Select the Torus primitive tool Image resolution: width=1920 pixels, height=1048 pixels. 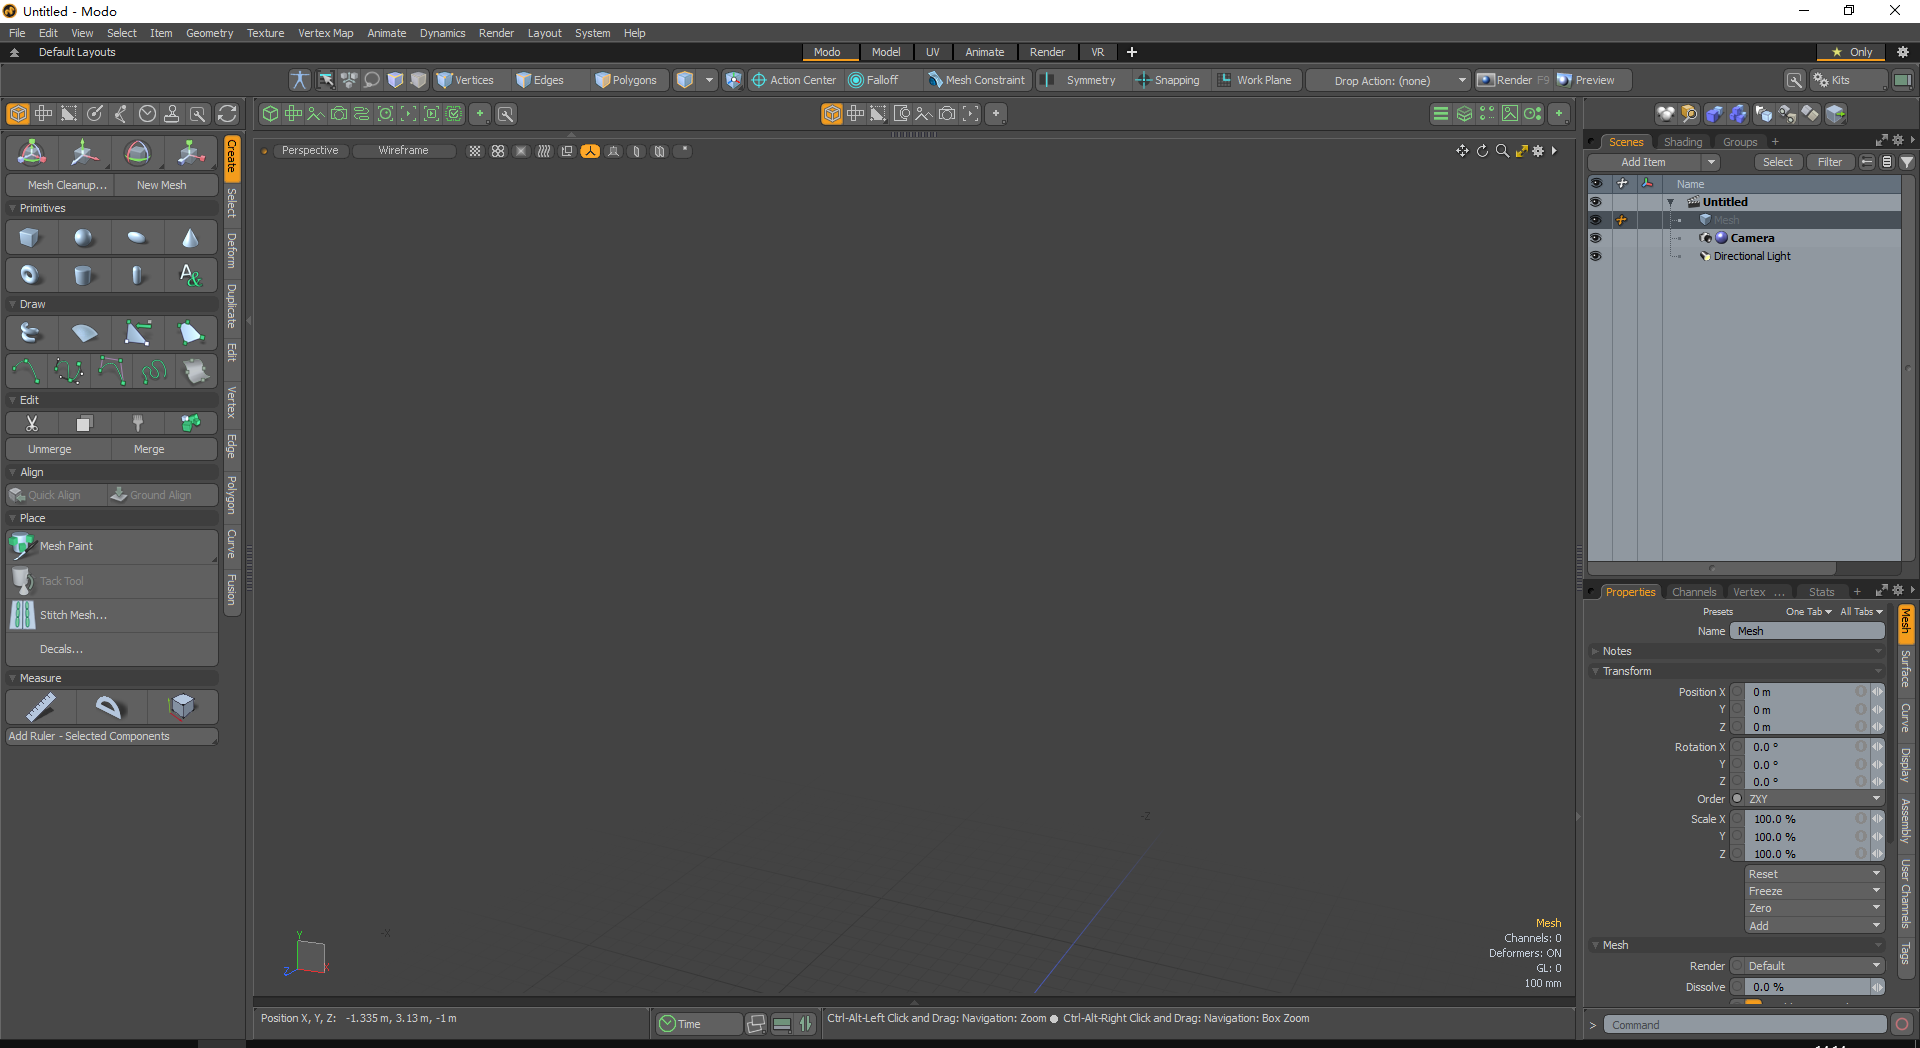pos(30,275)
